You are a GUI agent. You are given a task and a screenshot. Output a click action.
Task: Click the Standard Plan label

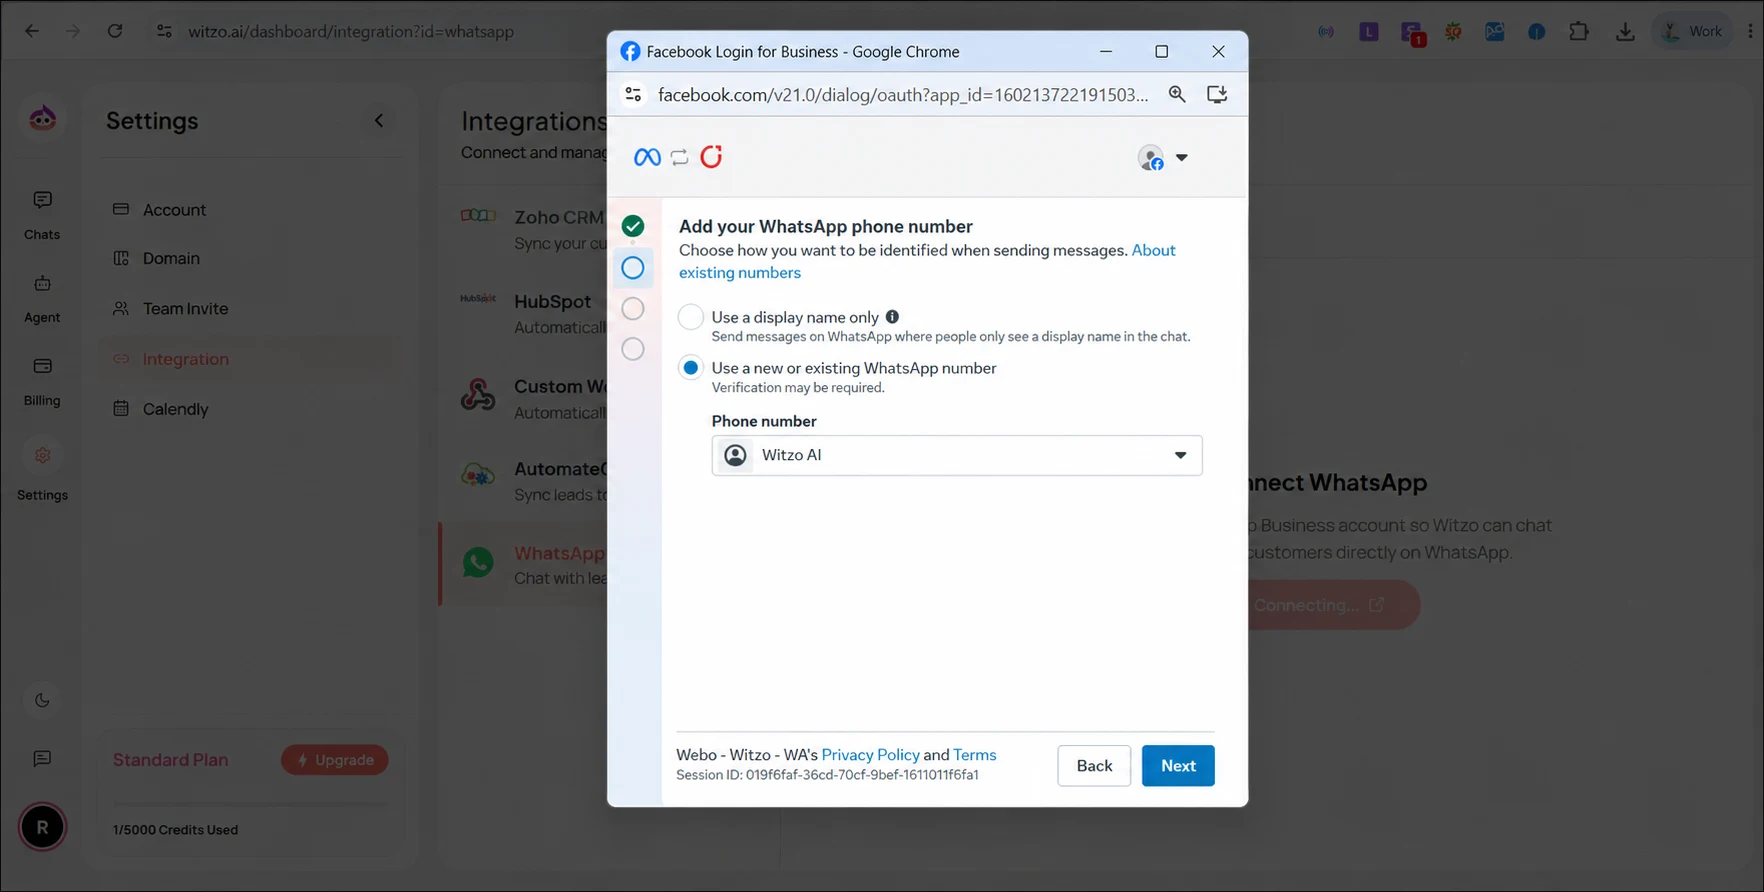[170, 760]
